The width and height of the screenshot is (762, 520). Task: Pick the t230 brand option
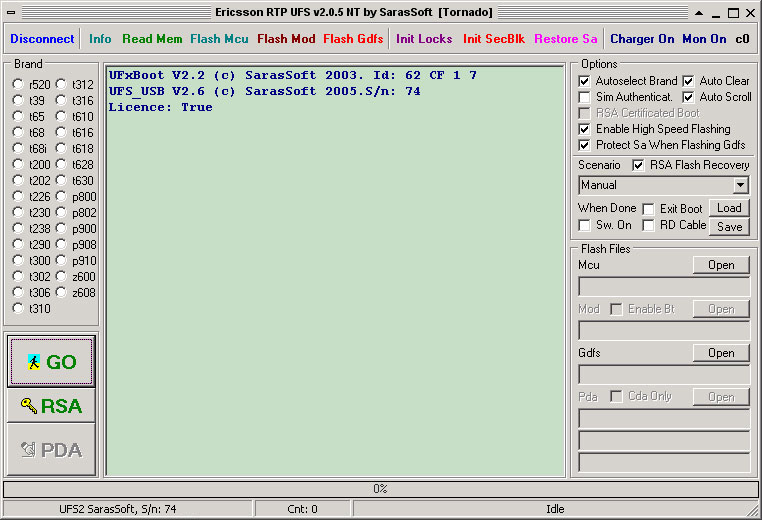click(18, 212)
